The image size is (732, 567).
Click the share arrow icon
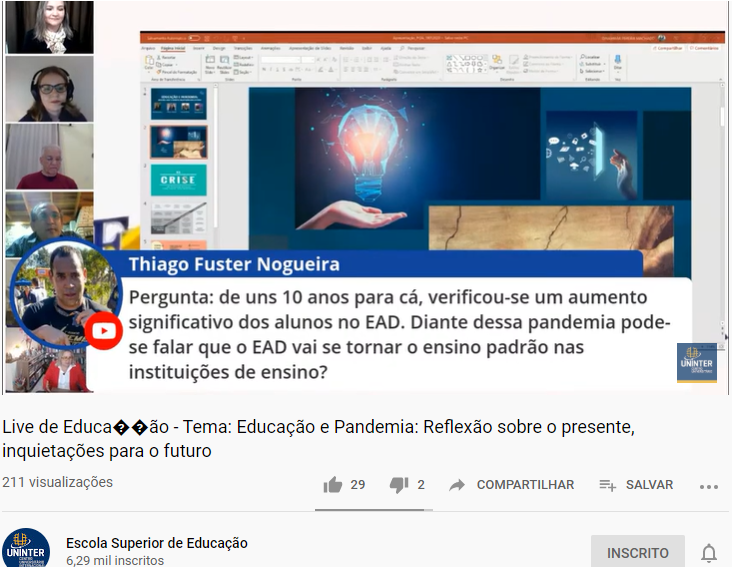pos(457,485)
